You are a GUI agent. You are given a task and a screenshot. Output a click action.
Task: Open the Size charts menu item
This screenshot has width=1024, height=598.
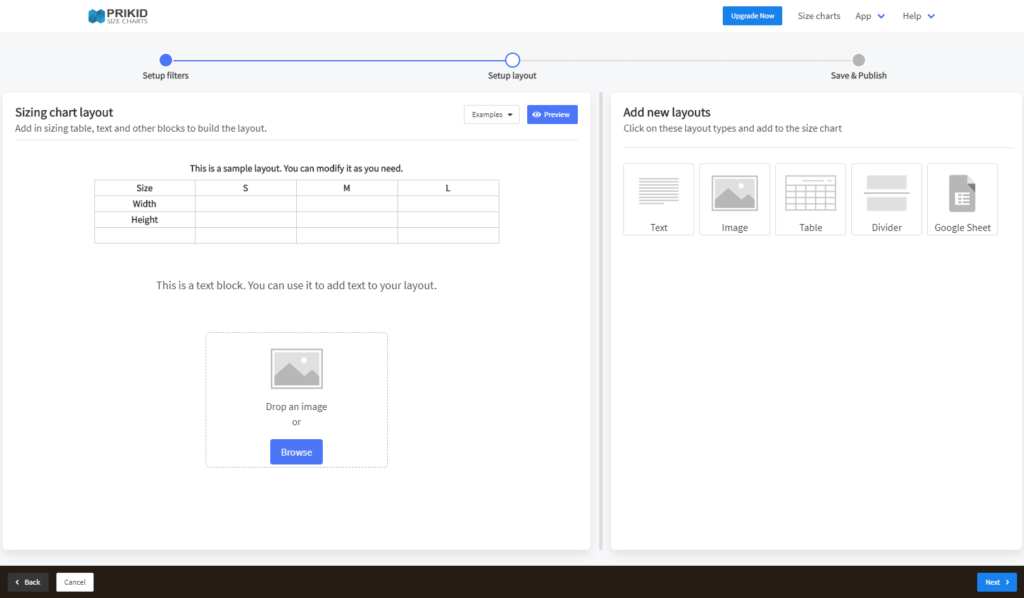click(x=818, y=15)
